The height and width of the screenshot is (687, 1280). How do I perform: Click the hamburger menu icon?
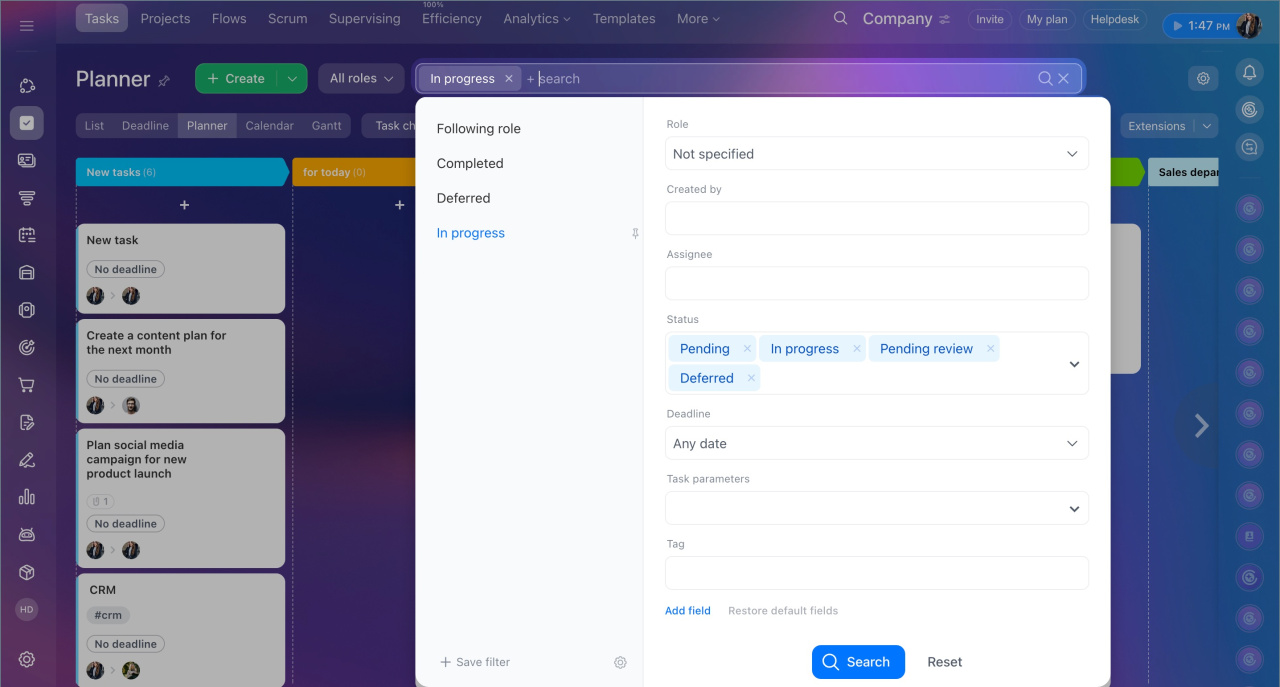[27, 25]
